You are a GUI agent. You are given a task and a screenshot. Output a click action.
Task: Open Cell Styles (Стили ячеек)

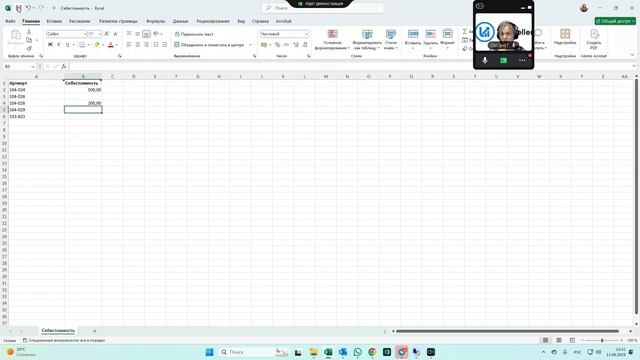(x=391, y=40)
